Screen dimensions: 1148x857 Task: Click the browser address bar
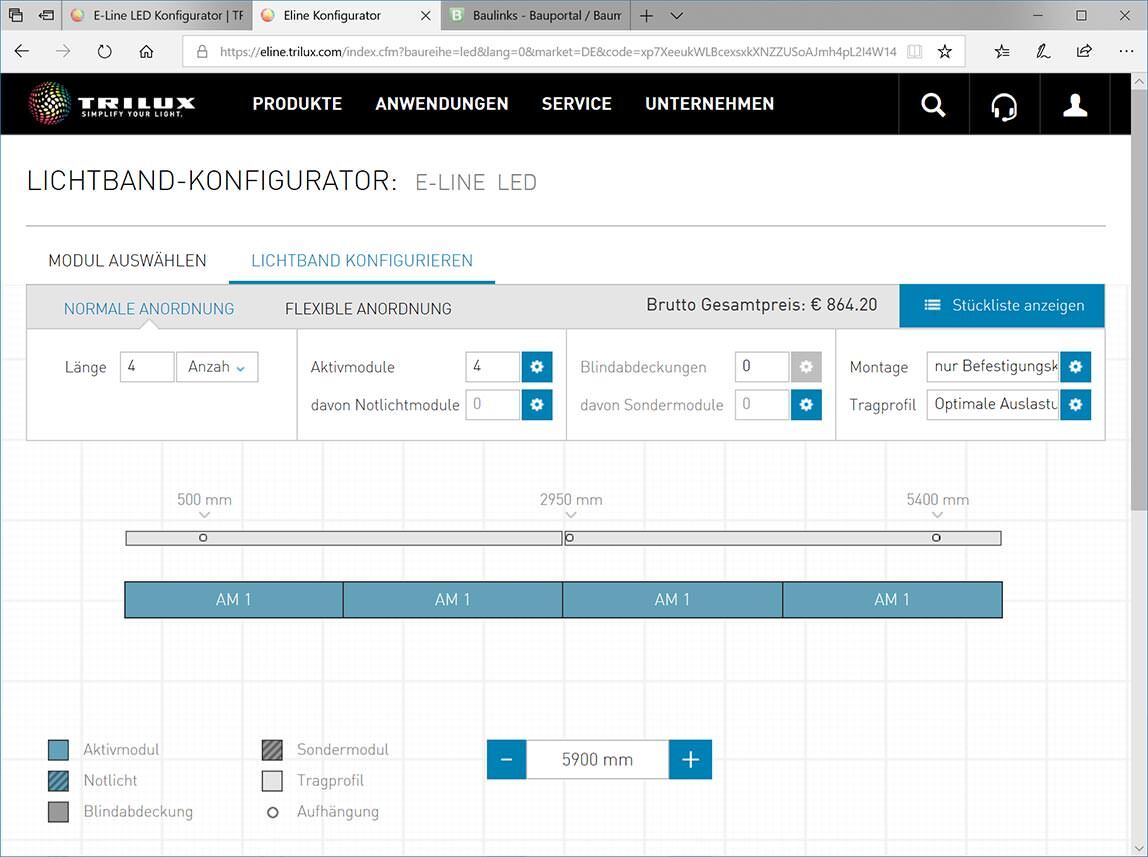tap(557, 51)
